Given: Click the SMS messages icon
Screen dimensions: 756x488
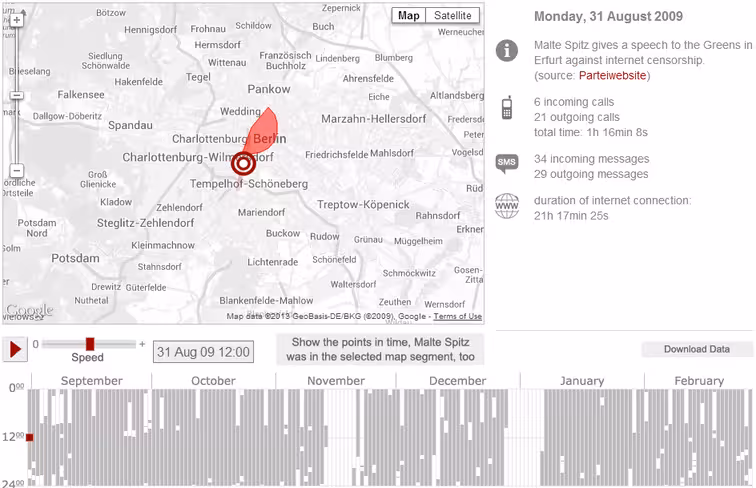Looking at the screenshot, I should 507,163.
